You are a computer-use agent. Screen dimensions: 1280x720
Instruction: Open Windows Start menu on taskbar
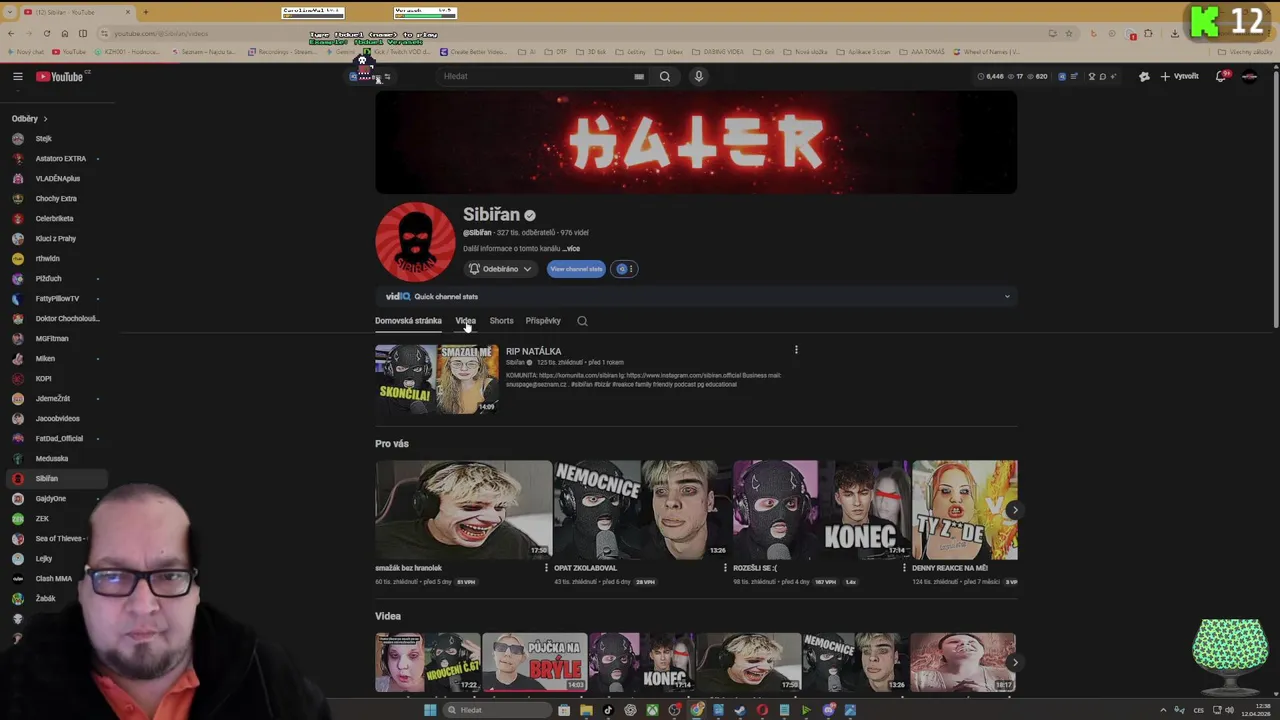coord(430,710)
